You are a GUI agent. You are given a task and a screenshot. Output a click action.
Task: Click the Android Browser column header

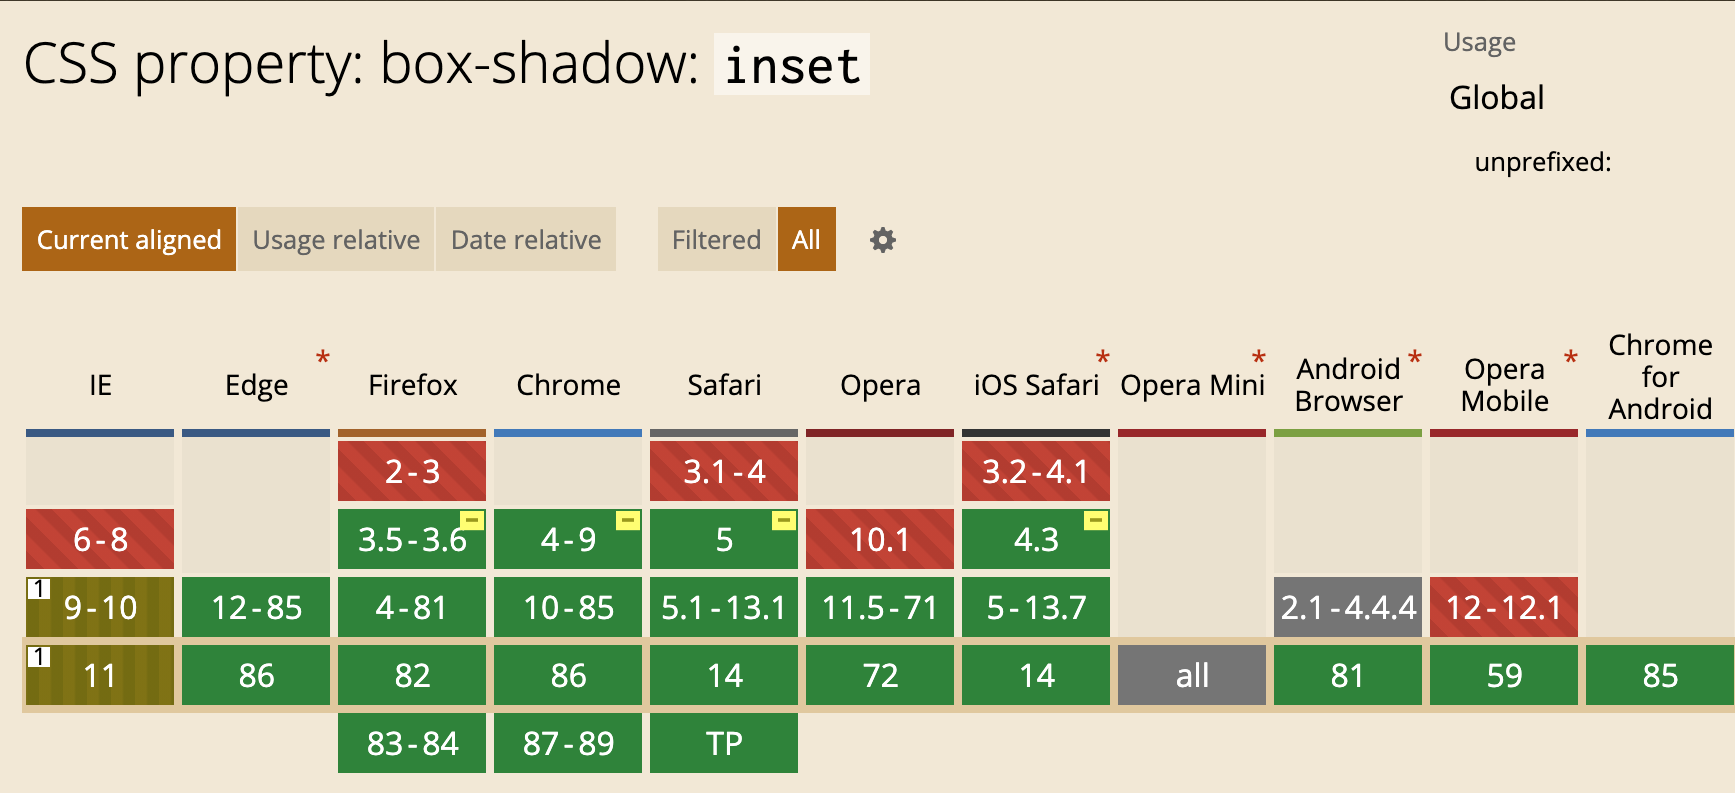point(1348,385)
